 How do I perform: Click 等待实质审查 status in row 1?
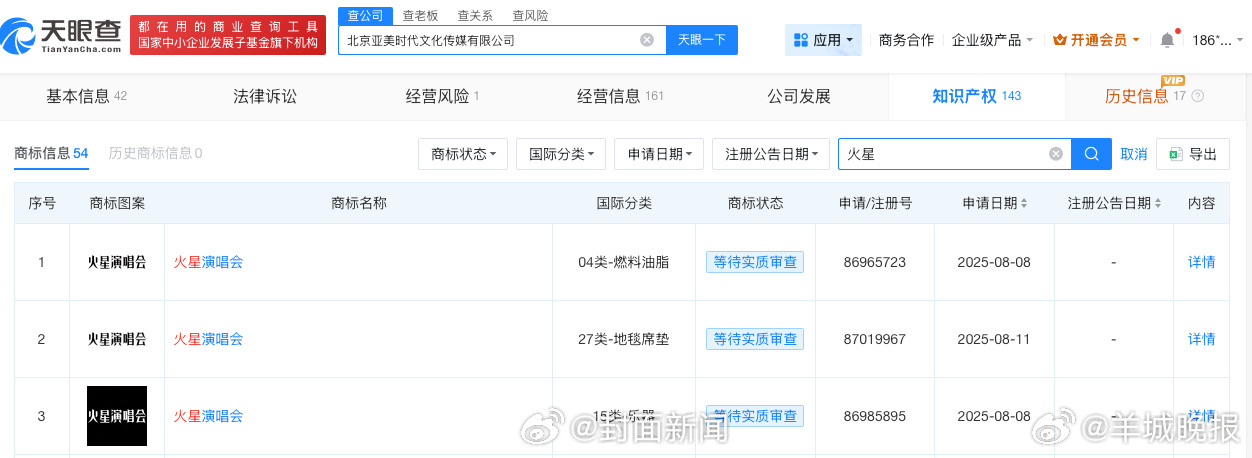click(x=755, y=262)
